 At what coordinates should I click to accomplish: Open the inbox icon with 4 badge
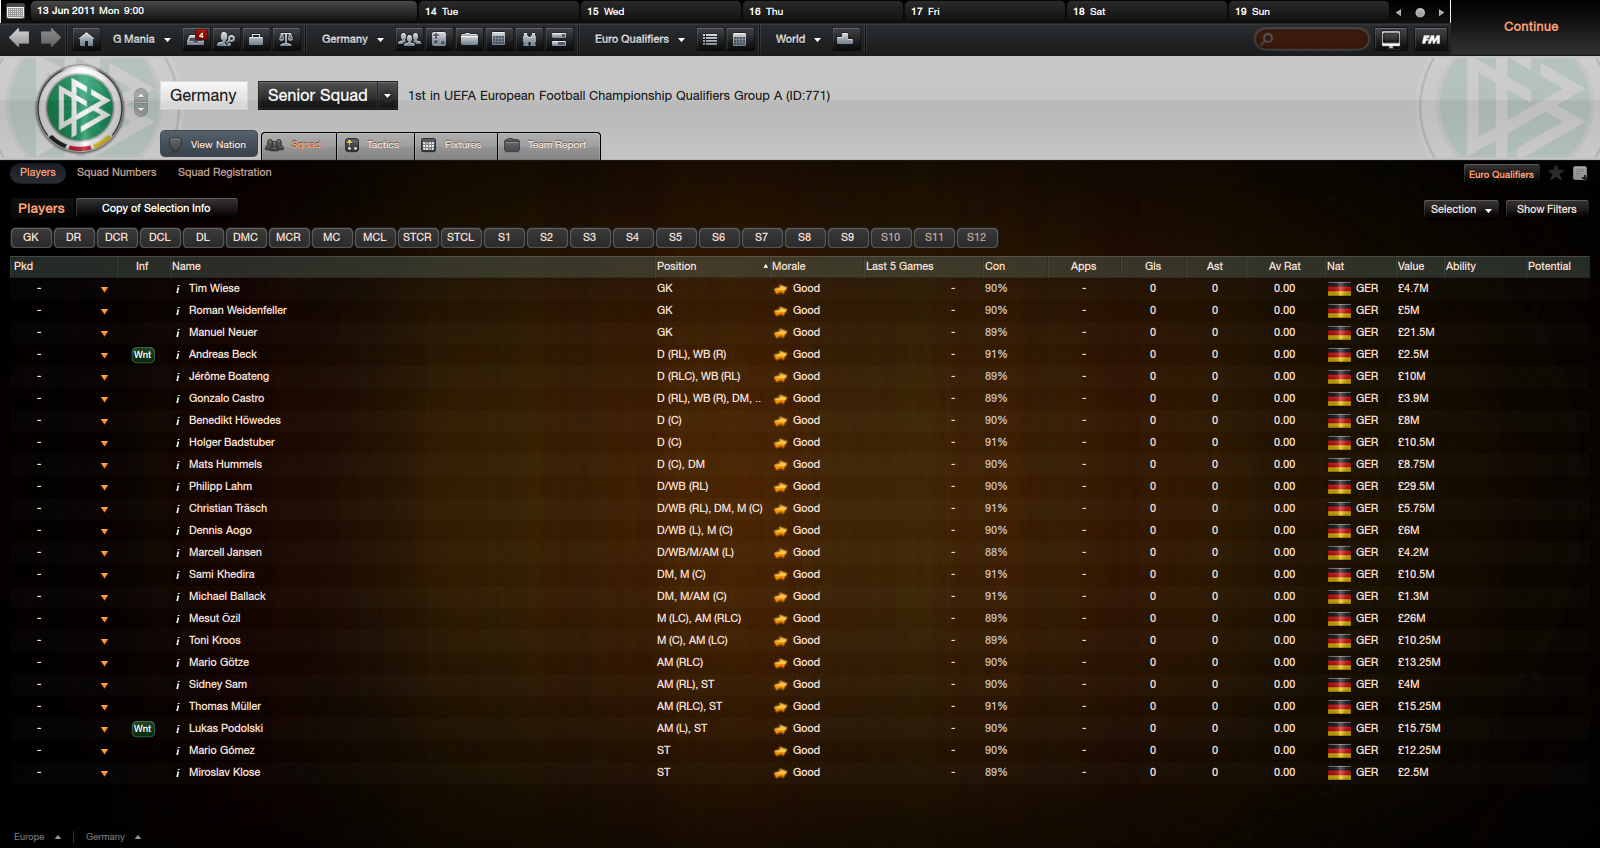coord(197,39)
